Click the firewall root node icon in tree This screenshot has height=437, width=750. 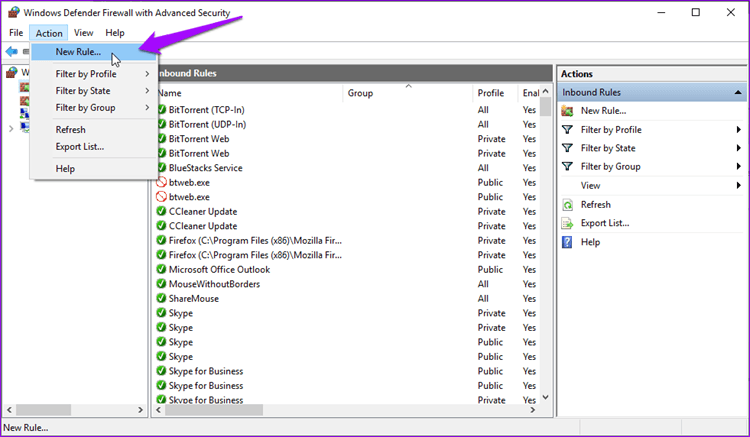click(11, 72)
